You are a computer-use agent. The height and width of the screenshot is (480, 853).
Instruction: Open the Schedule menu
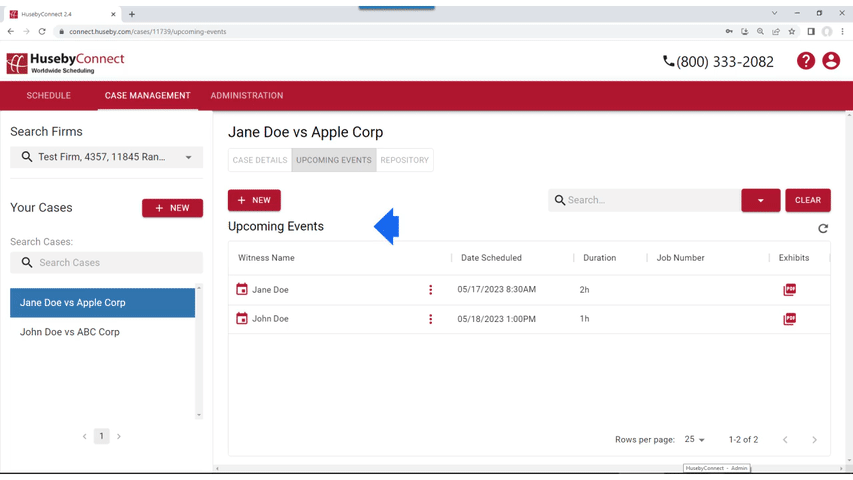coord(48,95)
